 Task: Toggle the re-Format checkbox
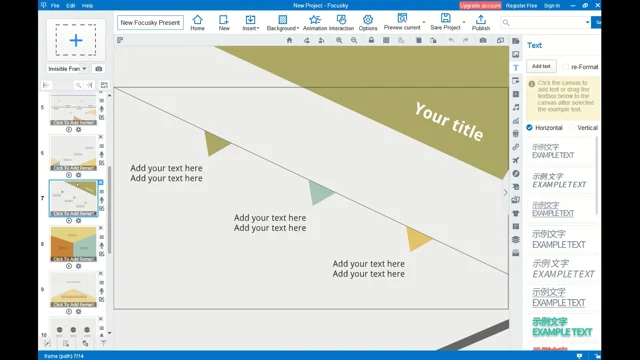[565, 67]
